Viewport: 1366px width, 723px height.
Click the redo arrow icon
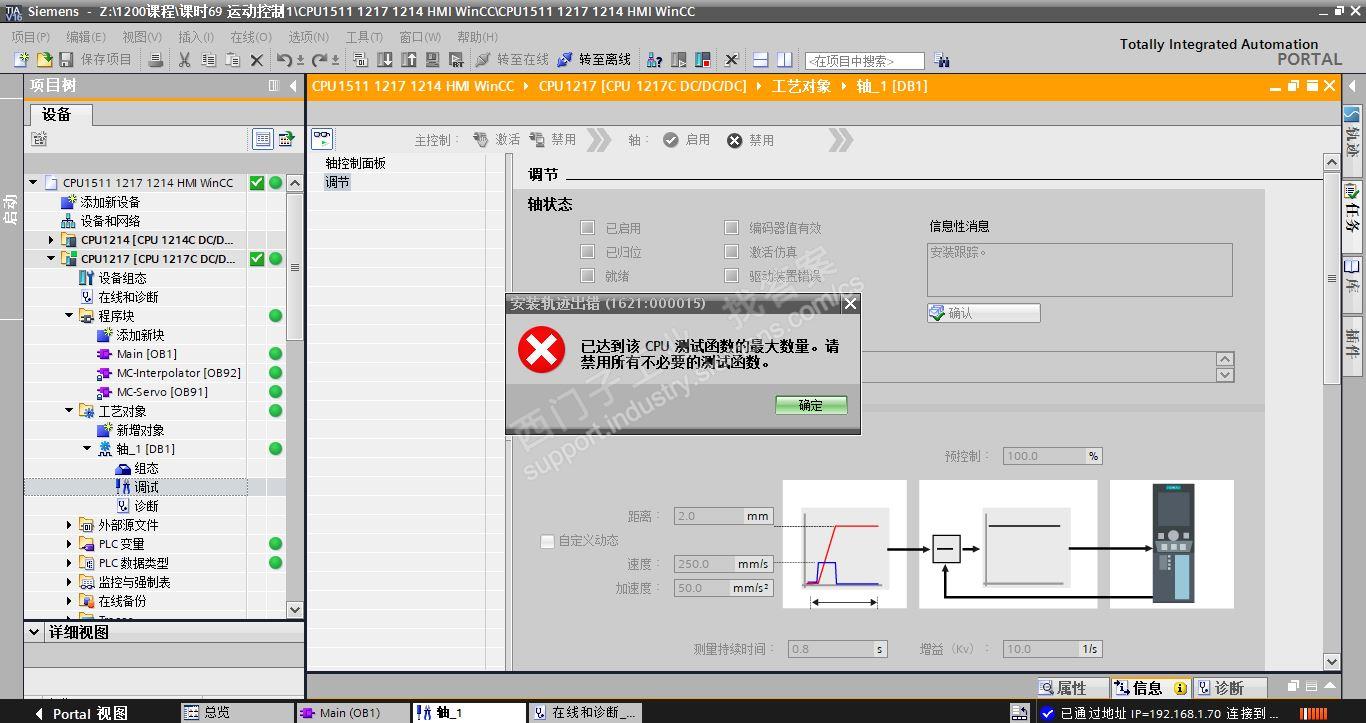(320, 60)
